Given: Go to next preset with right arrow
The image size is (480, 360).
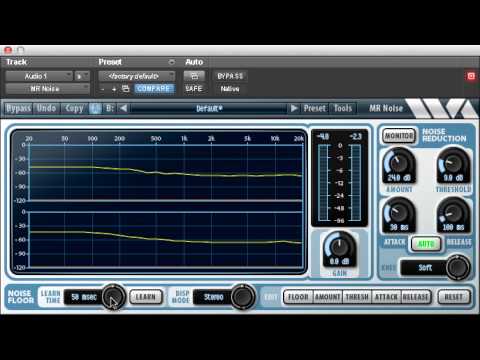Looking at the screenshot, I should 294,108.
